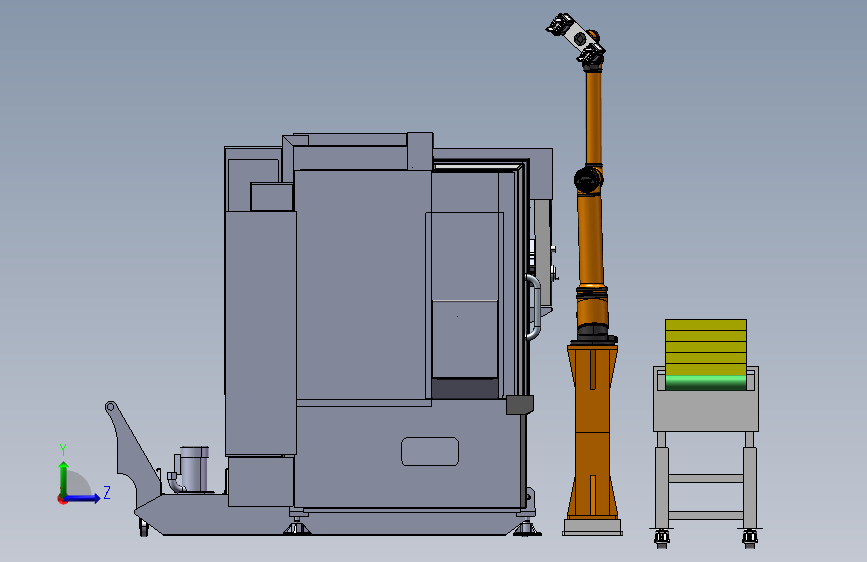Screen dimensions: 867x562
Task: Select the robot's orange upper forearm link
Action: pos(593,117)
